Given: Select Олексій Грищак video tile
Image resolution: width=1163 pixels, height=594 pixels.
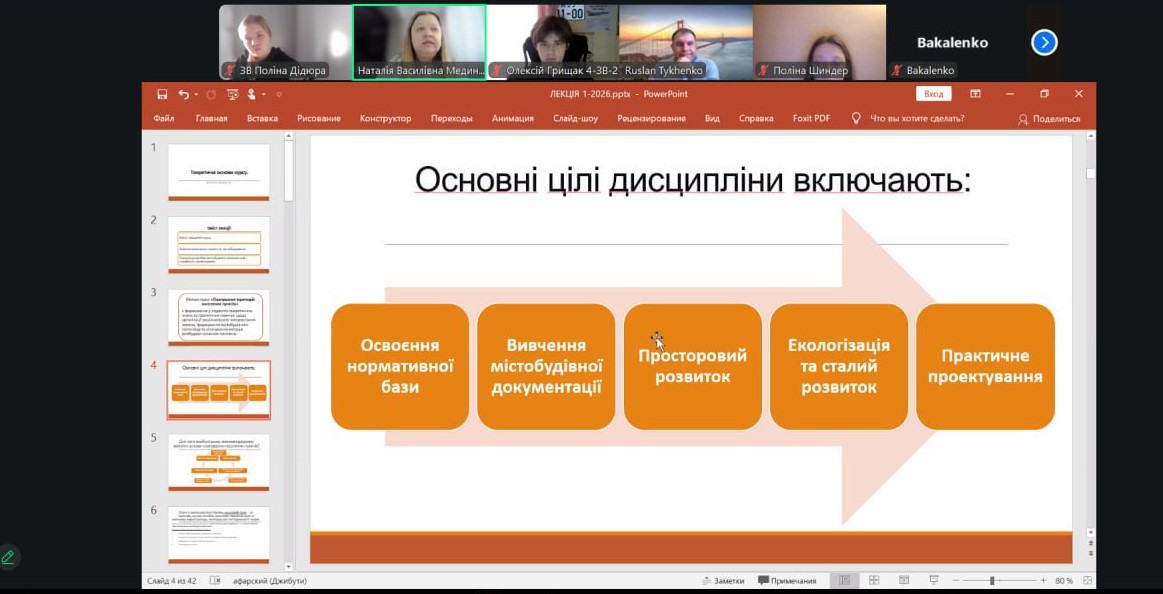Looking at the screenshot, I should tap(553, 42).
